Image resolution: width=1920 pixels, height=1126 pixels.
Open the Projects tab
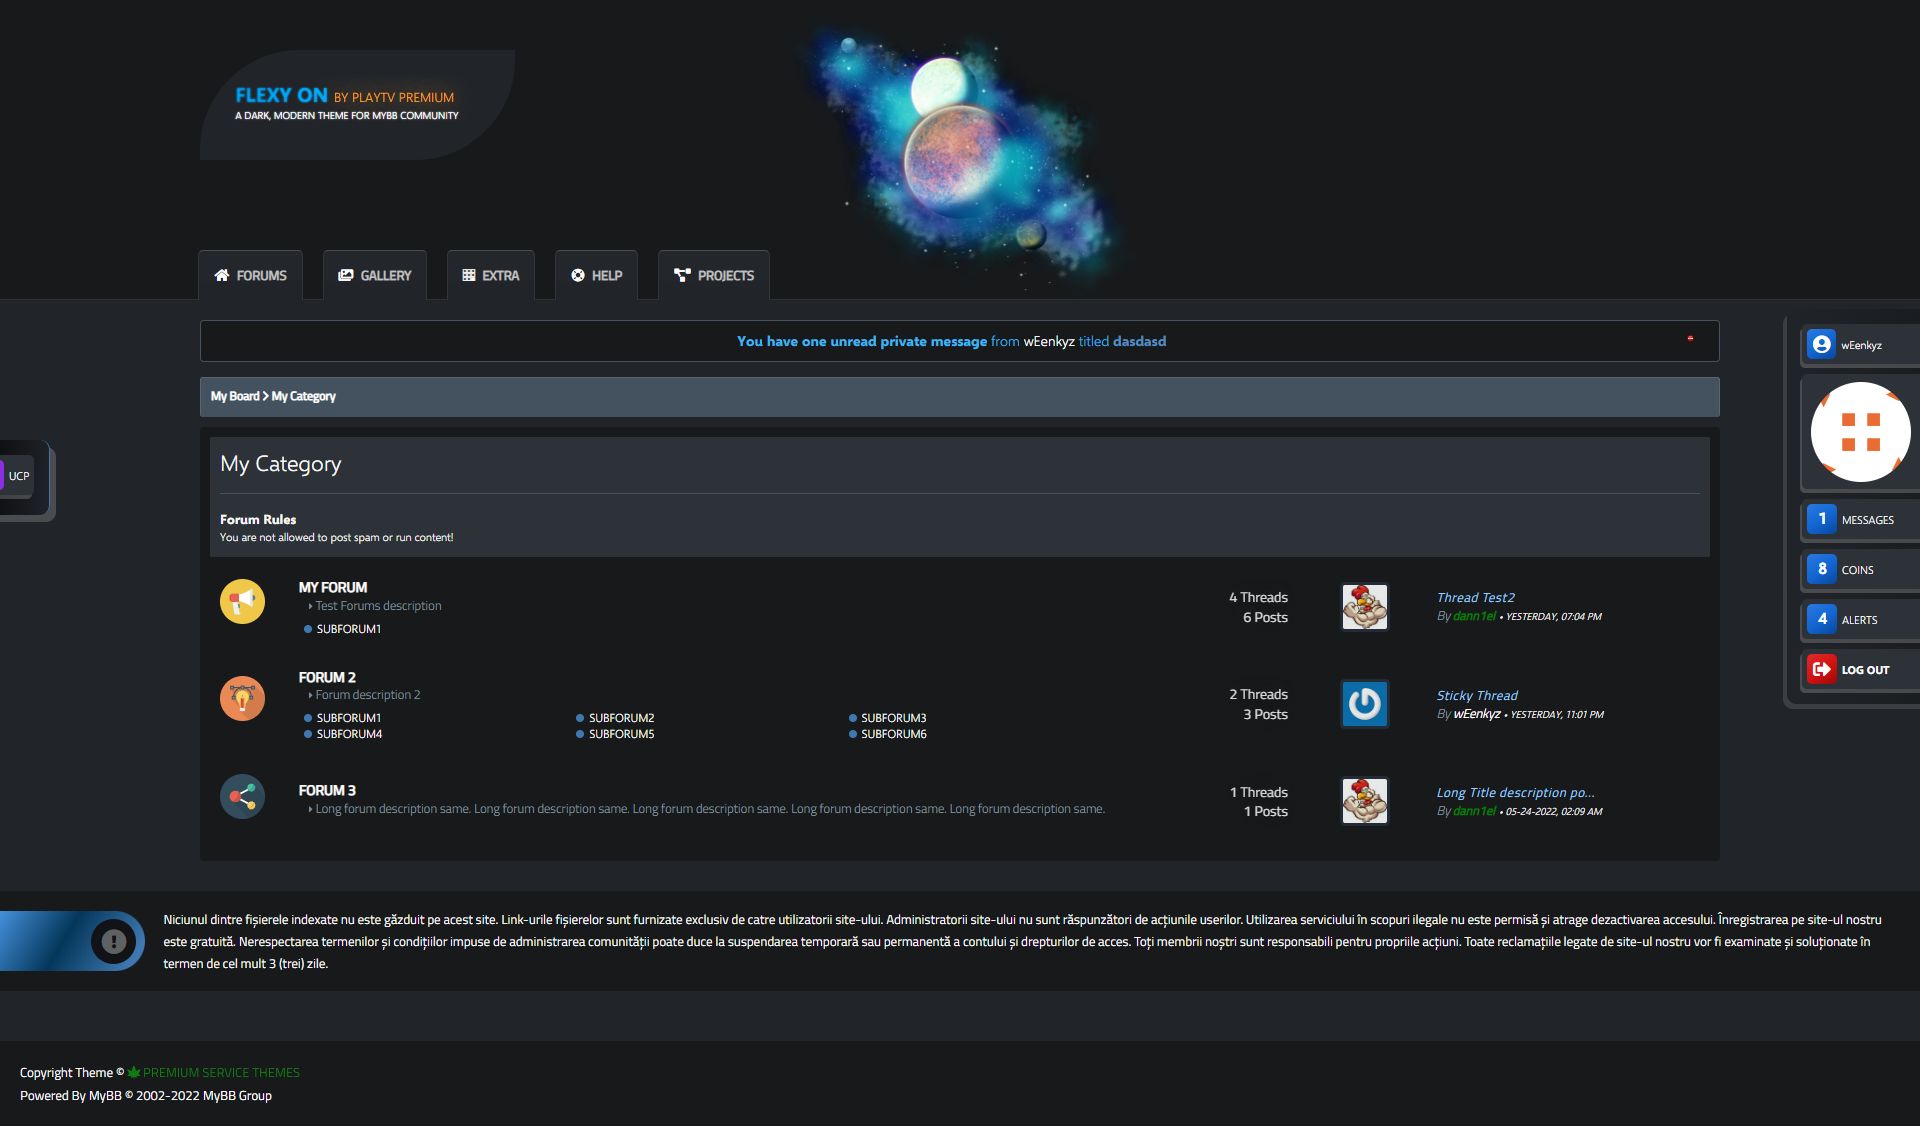click(x=713, y=275)
